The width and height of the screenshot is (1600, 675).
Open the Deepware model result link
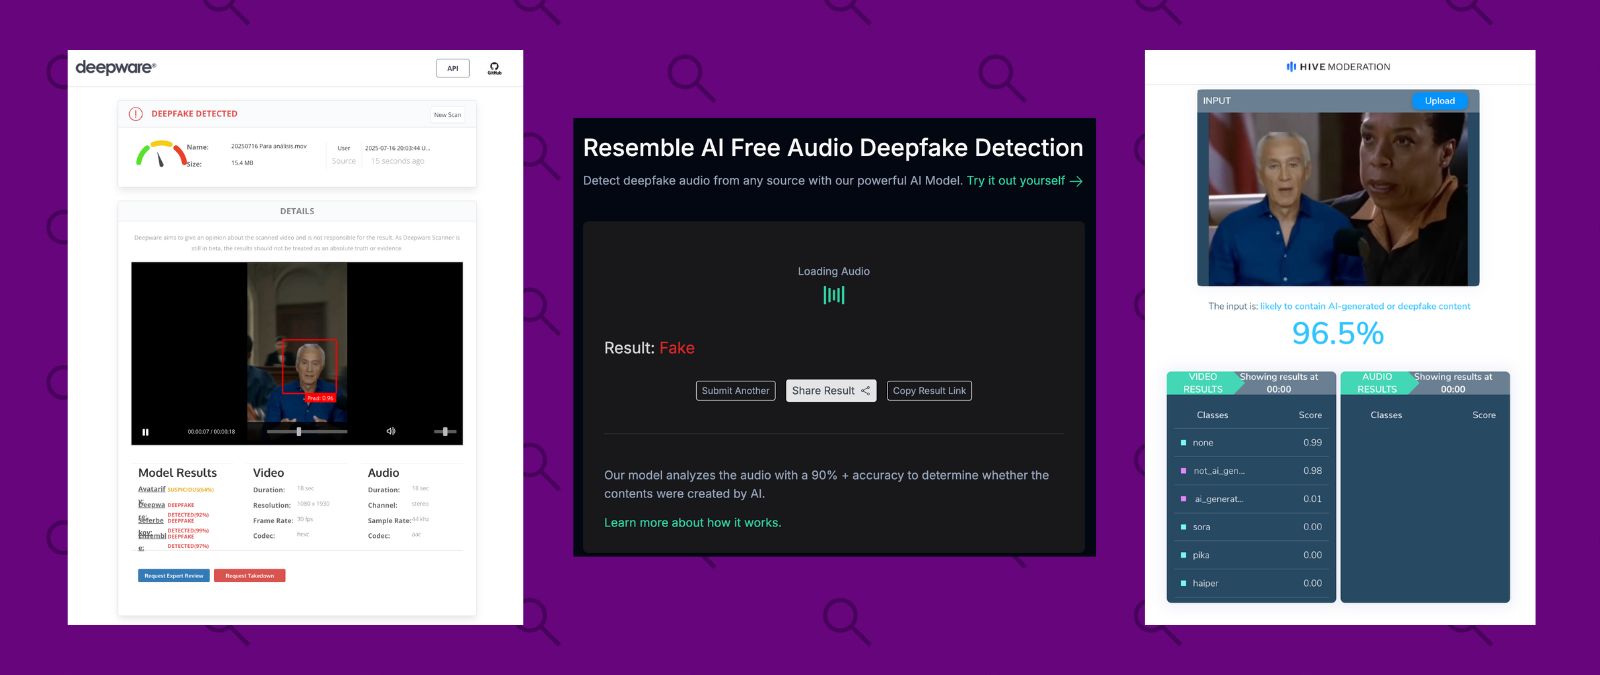(151, 505)
